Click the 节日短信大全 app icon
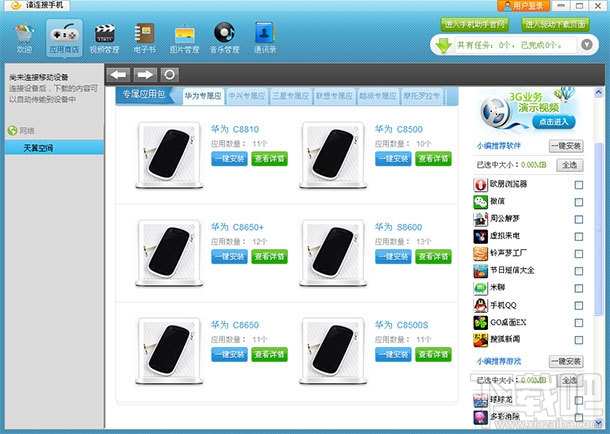610x434 pixels. (x=480, y=271)
